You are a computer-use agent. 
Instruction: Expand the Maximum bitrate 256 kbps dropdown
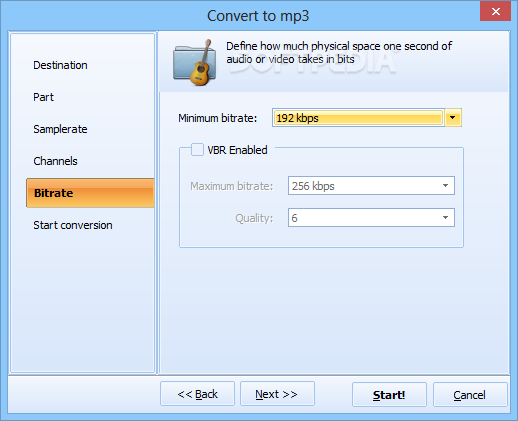click(371, 186)
